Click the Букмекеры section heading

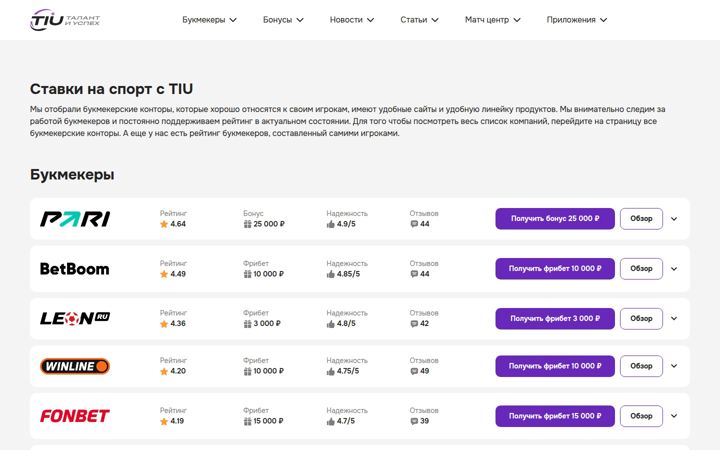(72, 175)
